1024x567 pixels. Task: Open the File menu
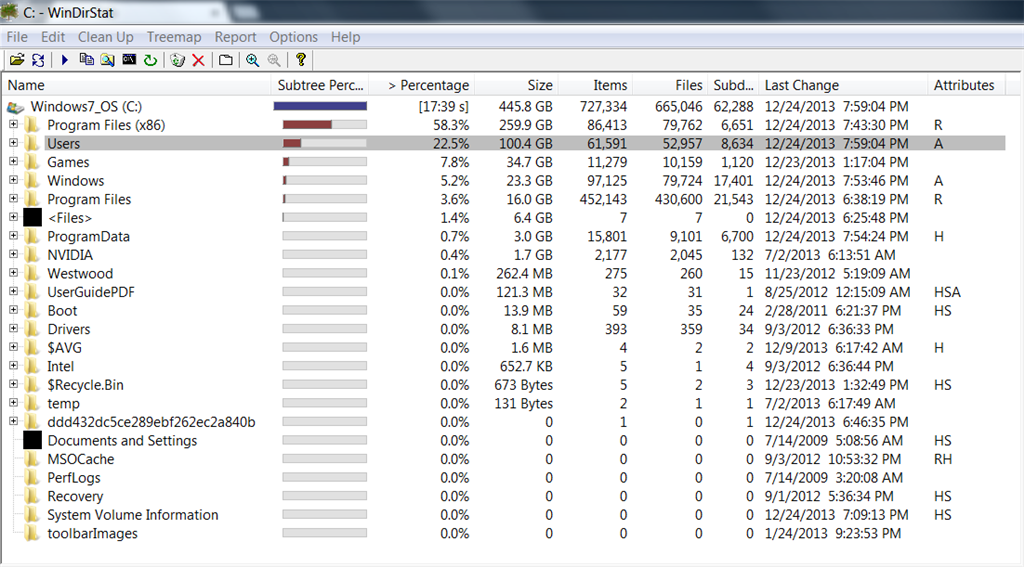(17, 37)
